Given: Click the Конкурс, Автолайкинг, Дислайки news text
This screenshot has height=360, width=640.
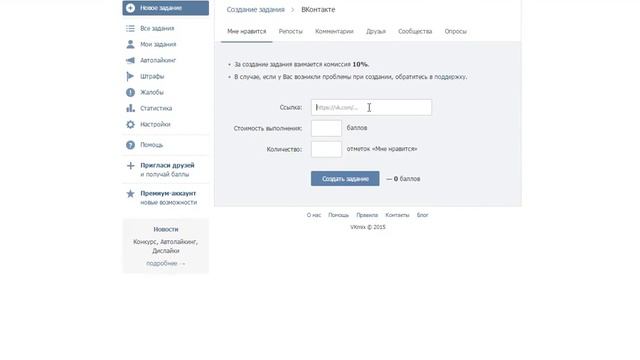Looking at the screenshot, I should (166, 246).
